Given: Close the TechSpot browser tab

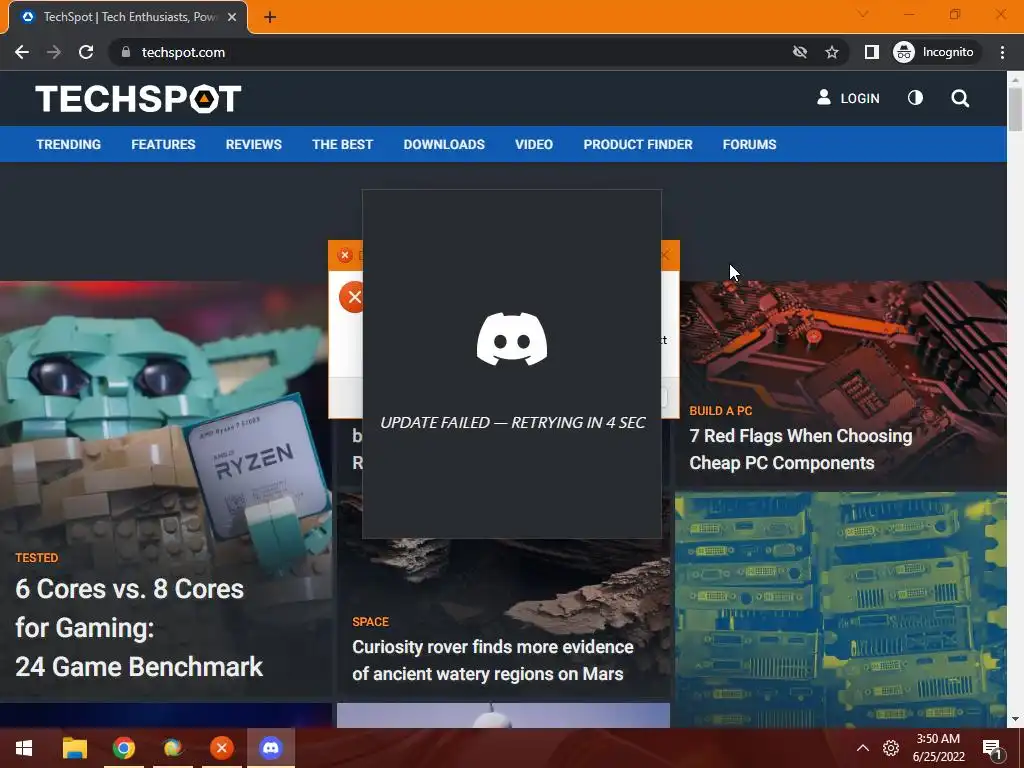Looking at the screenshot, I should (232, 18).
